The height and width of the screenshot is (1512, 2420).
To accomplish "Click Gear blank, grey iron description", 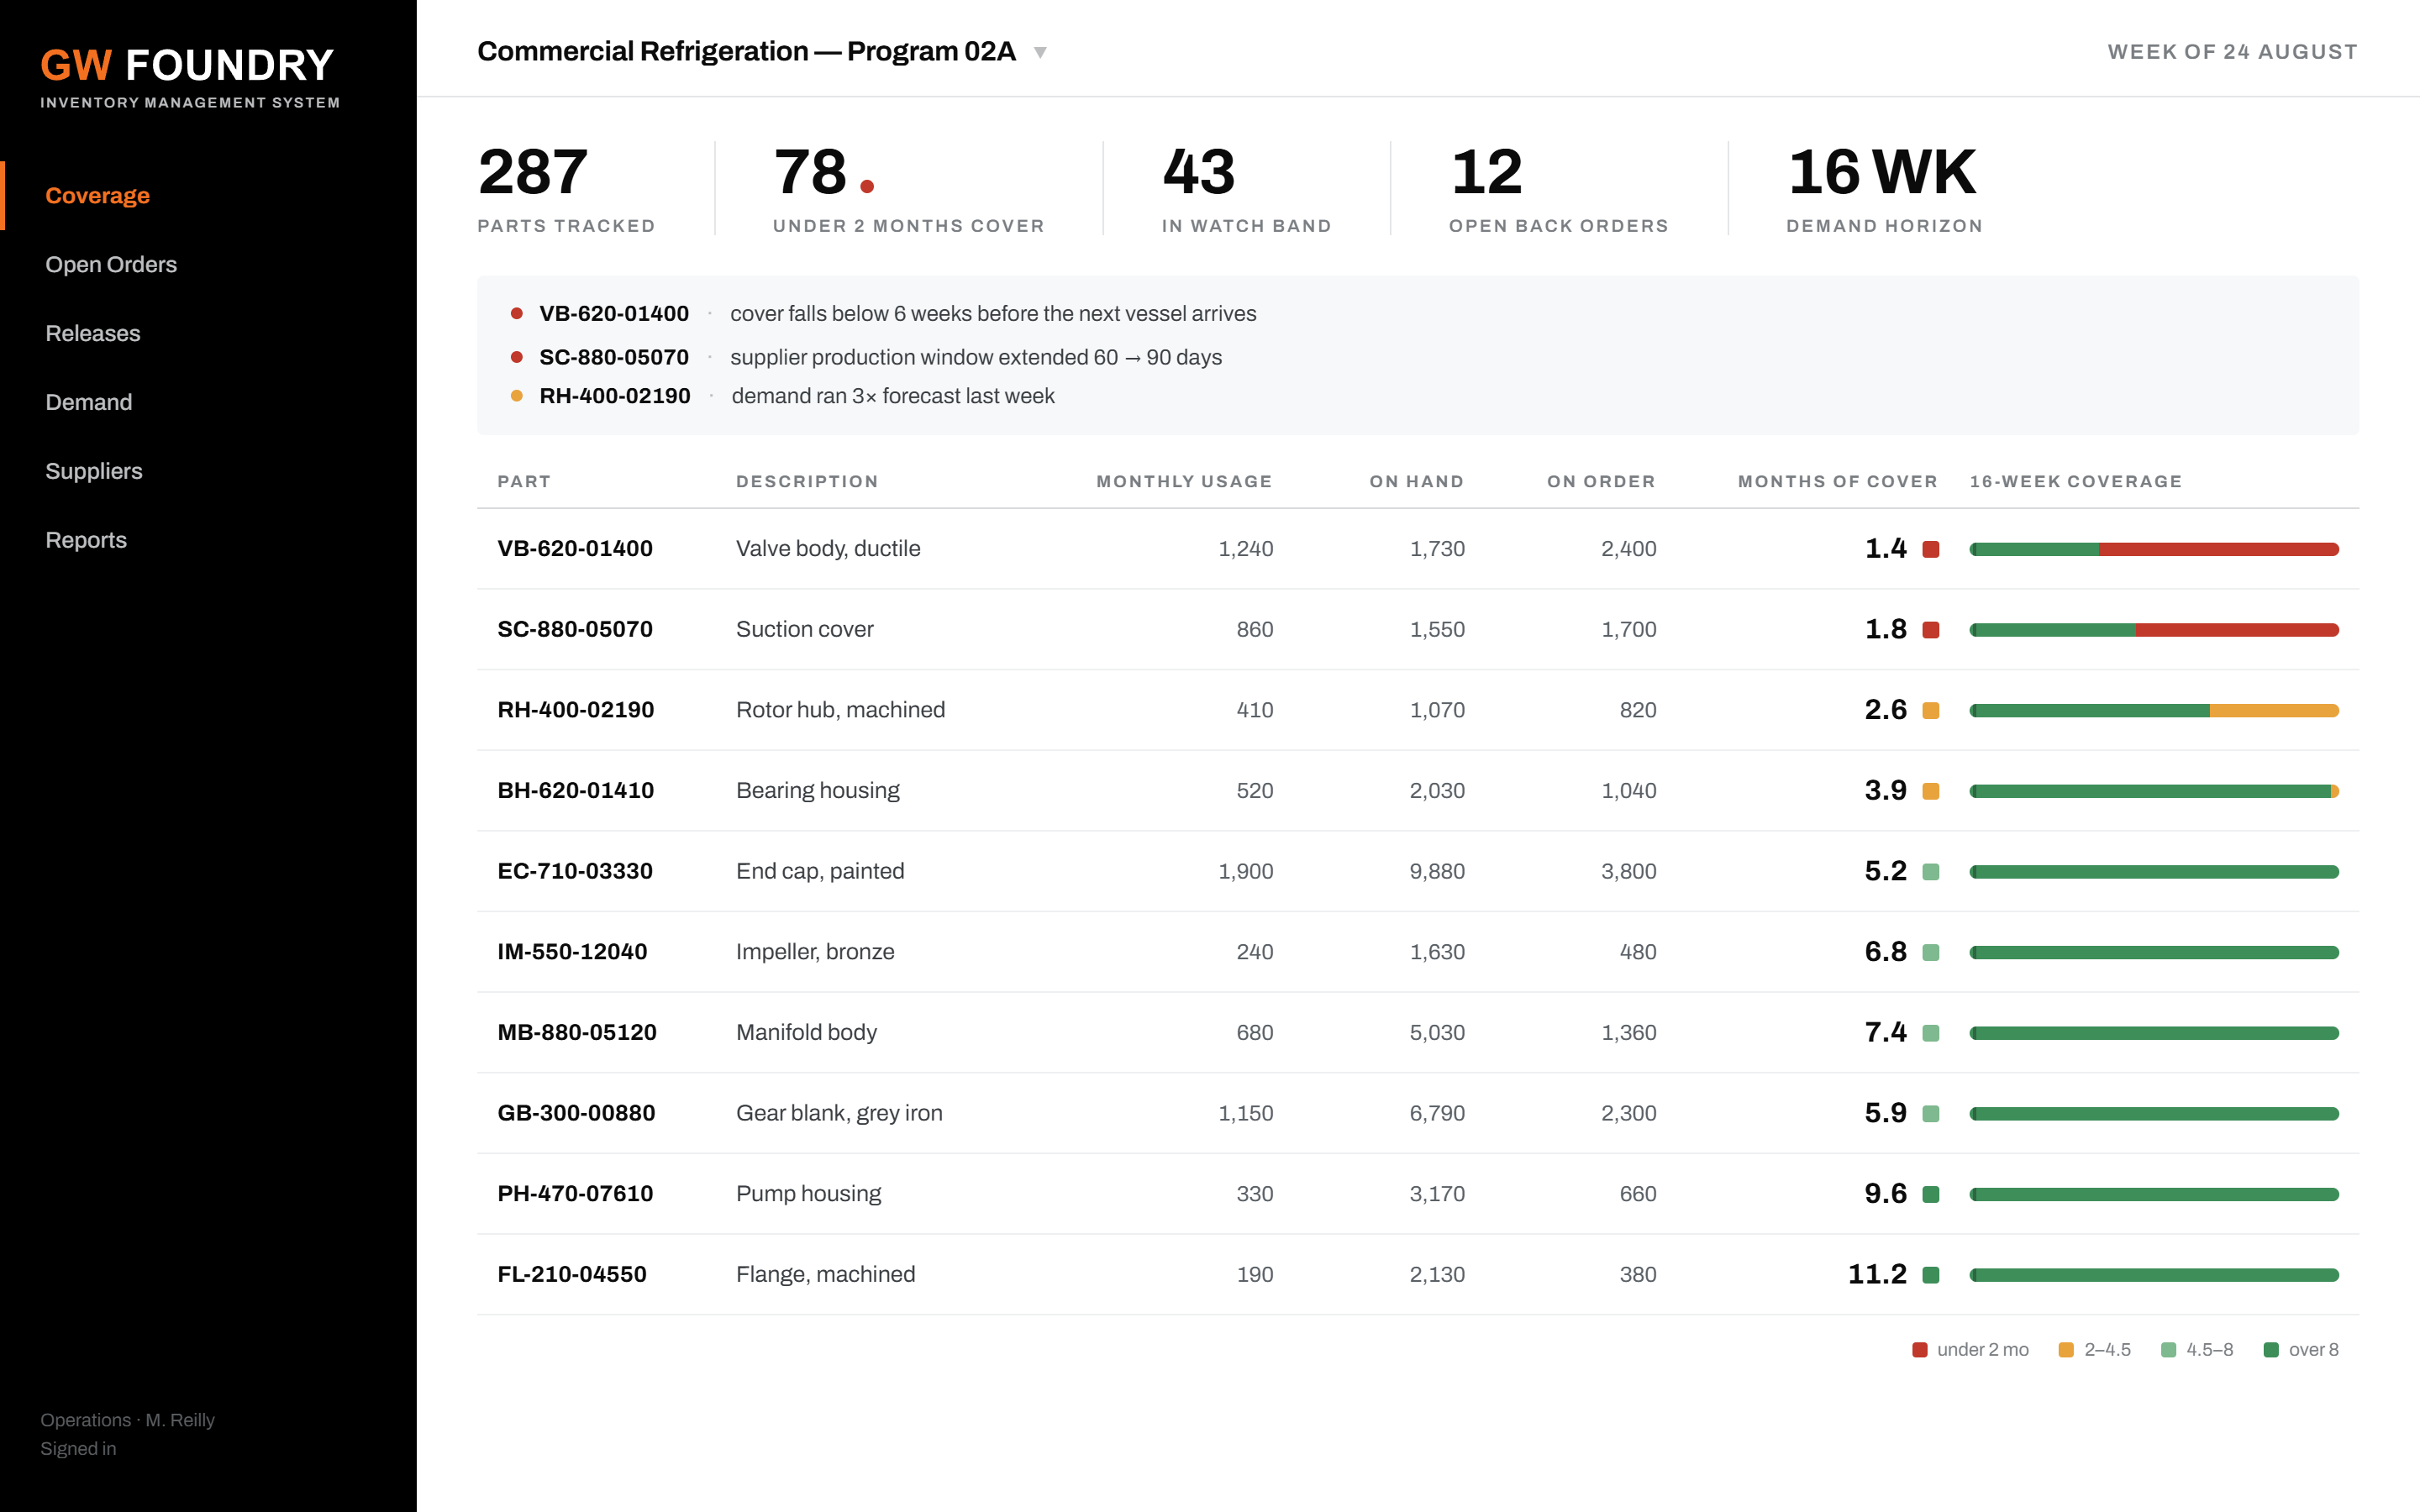I will (x=839, y=1113).
